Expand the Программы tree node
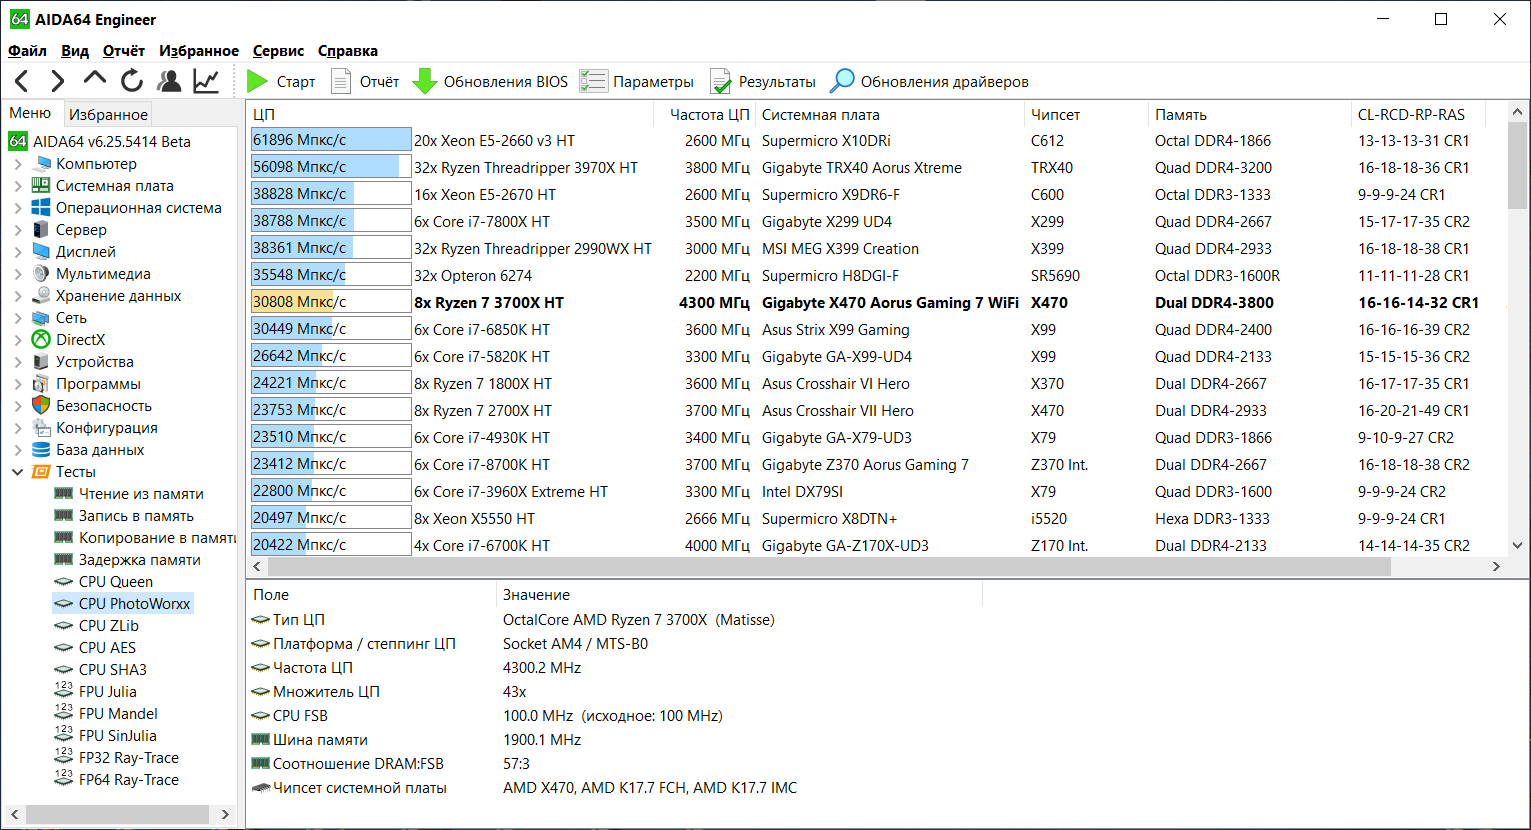Screen dimensions: 1531x830 [x=18, y=384]
